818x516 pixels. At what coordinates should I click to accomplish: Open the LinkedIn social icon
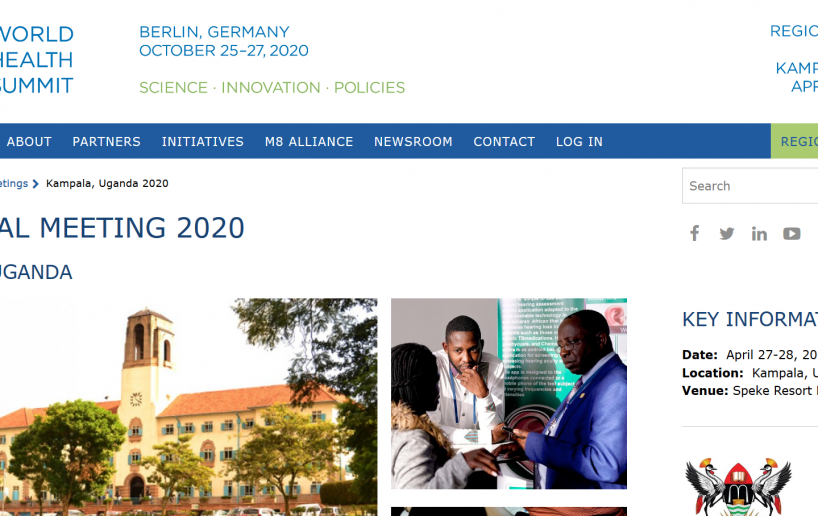[x=759, y=234]
